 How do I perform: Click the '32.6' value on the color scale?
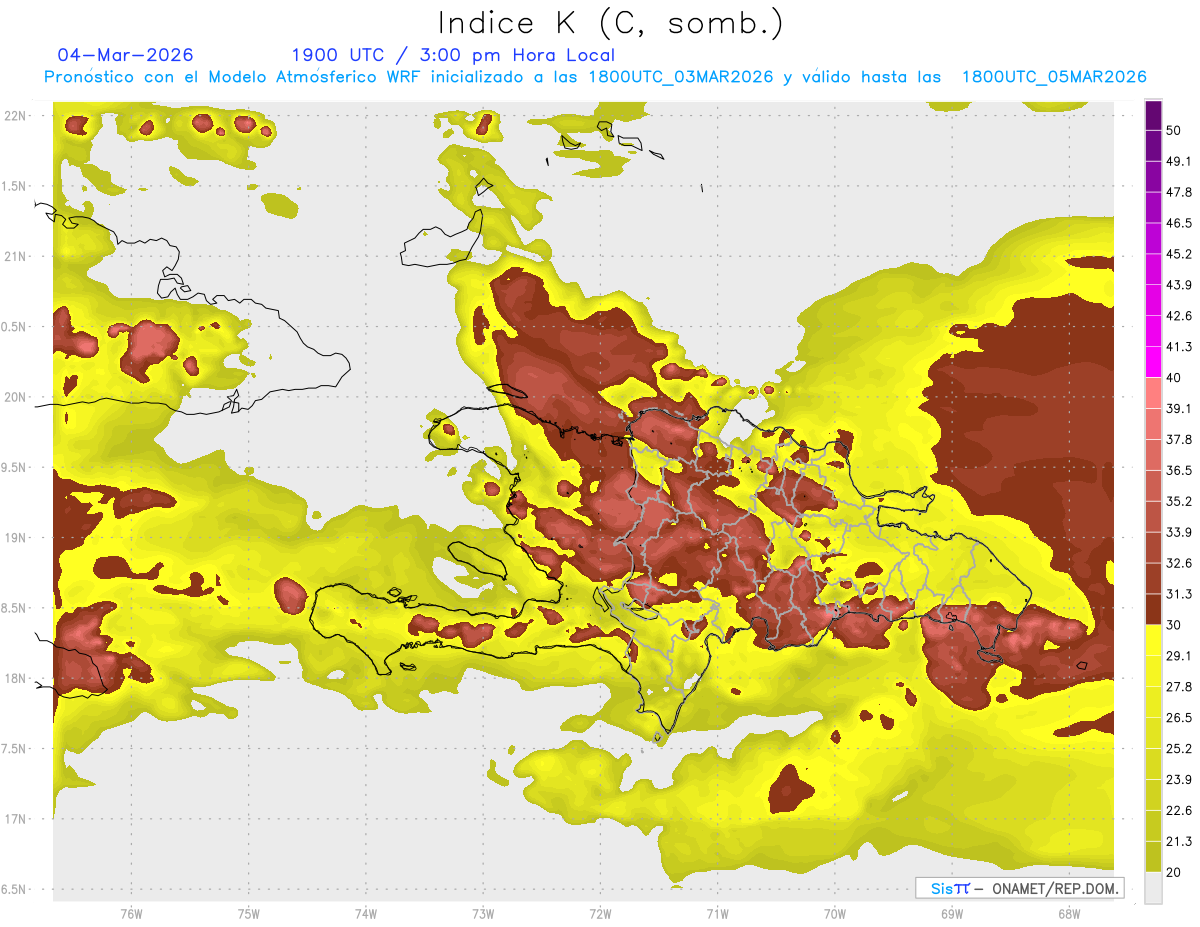[x=1179, y=563]
